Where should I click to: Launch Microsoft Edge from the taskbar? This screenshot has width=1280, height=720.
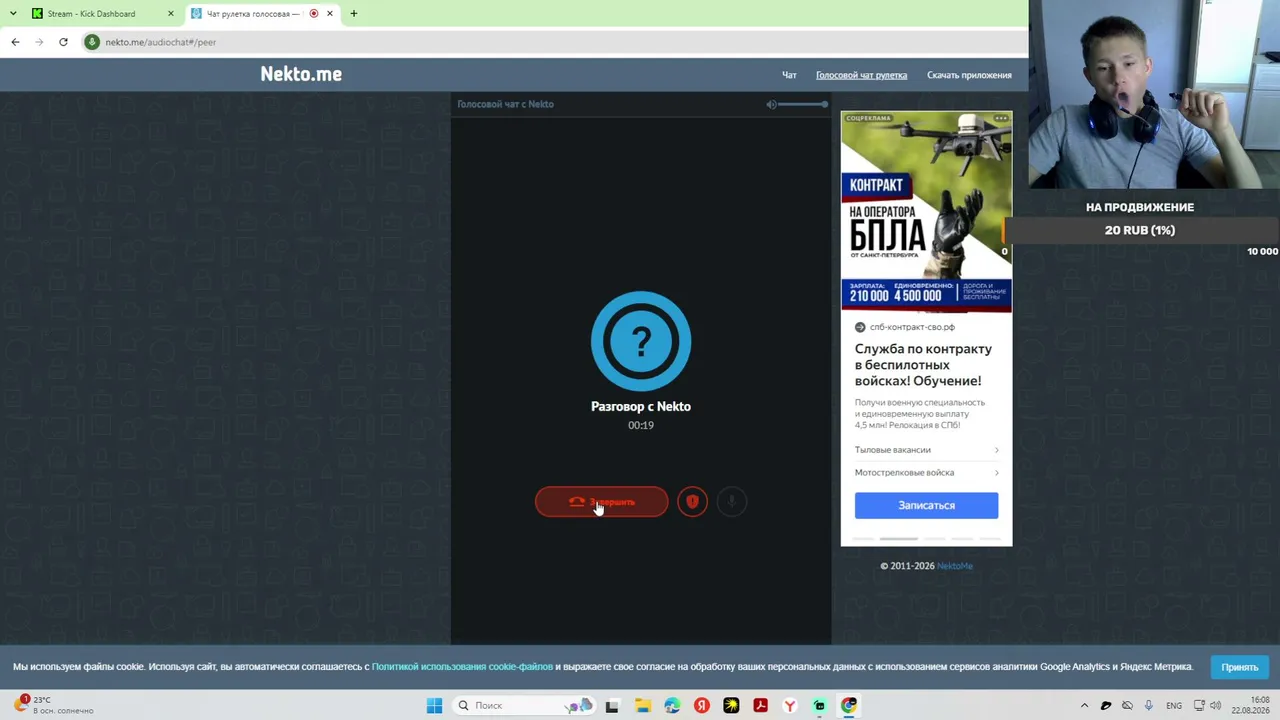[x=672, y=706]
